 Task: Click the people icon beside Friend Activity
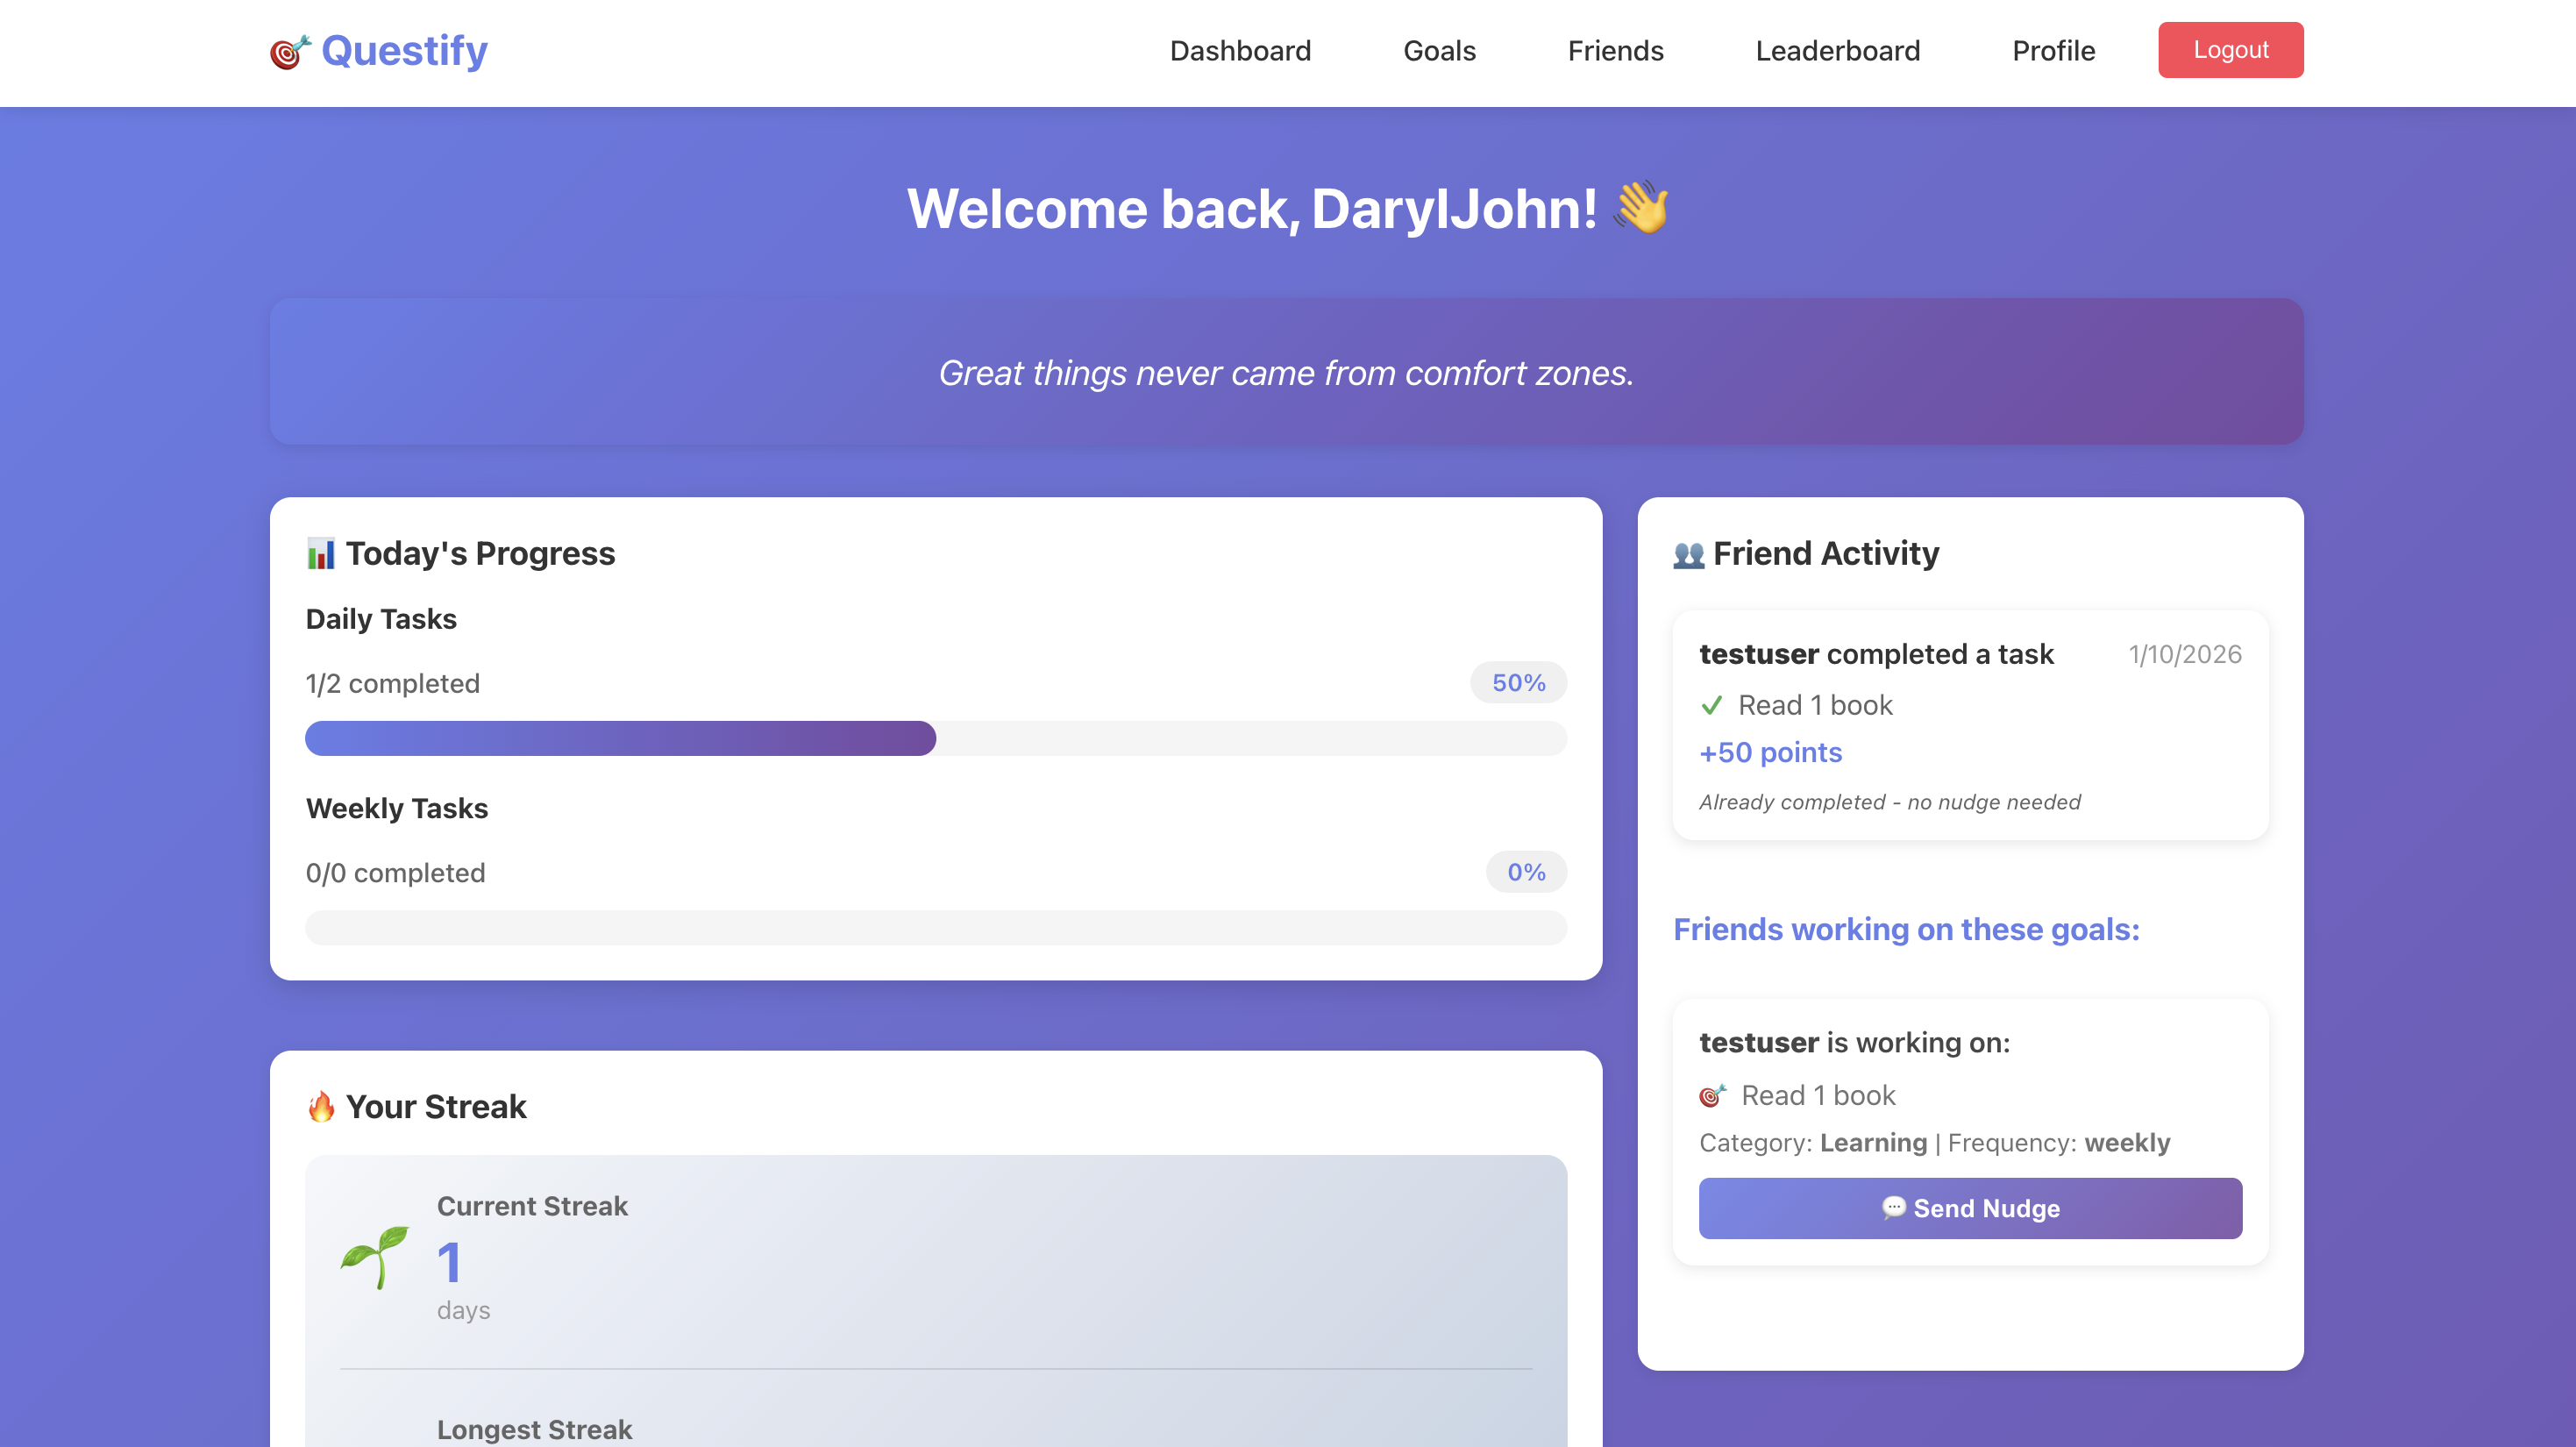1688,554
